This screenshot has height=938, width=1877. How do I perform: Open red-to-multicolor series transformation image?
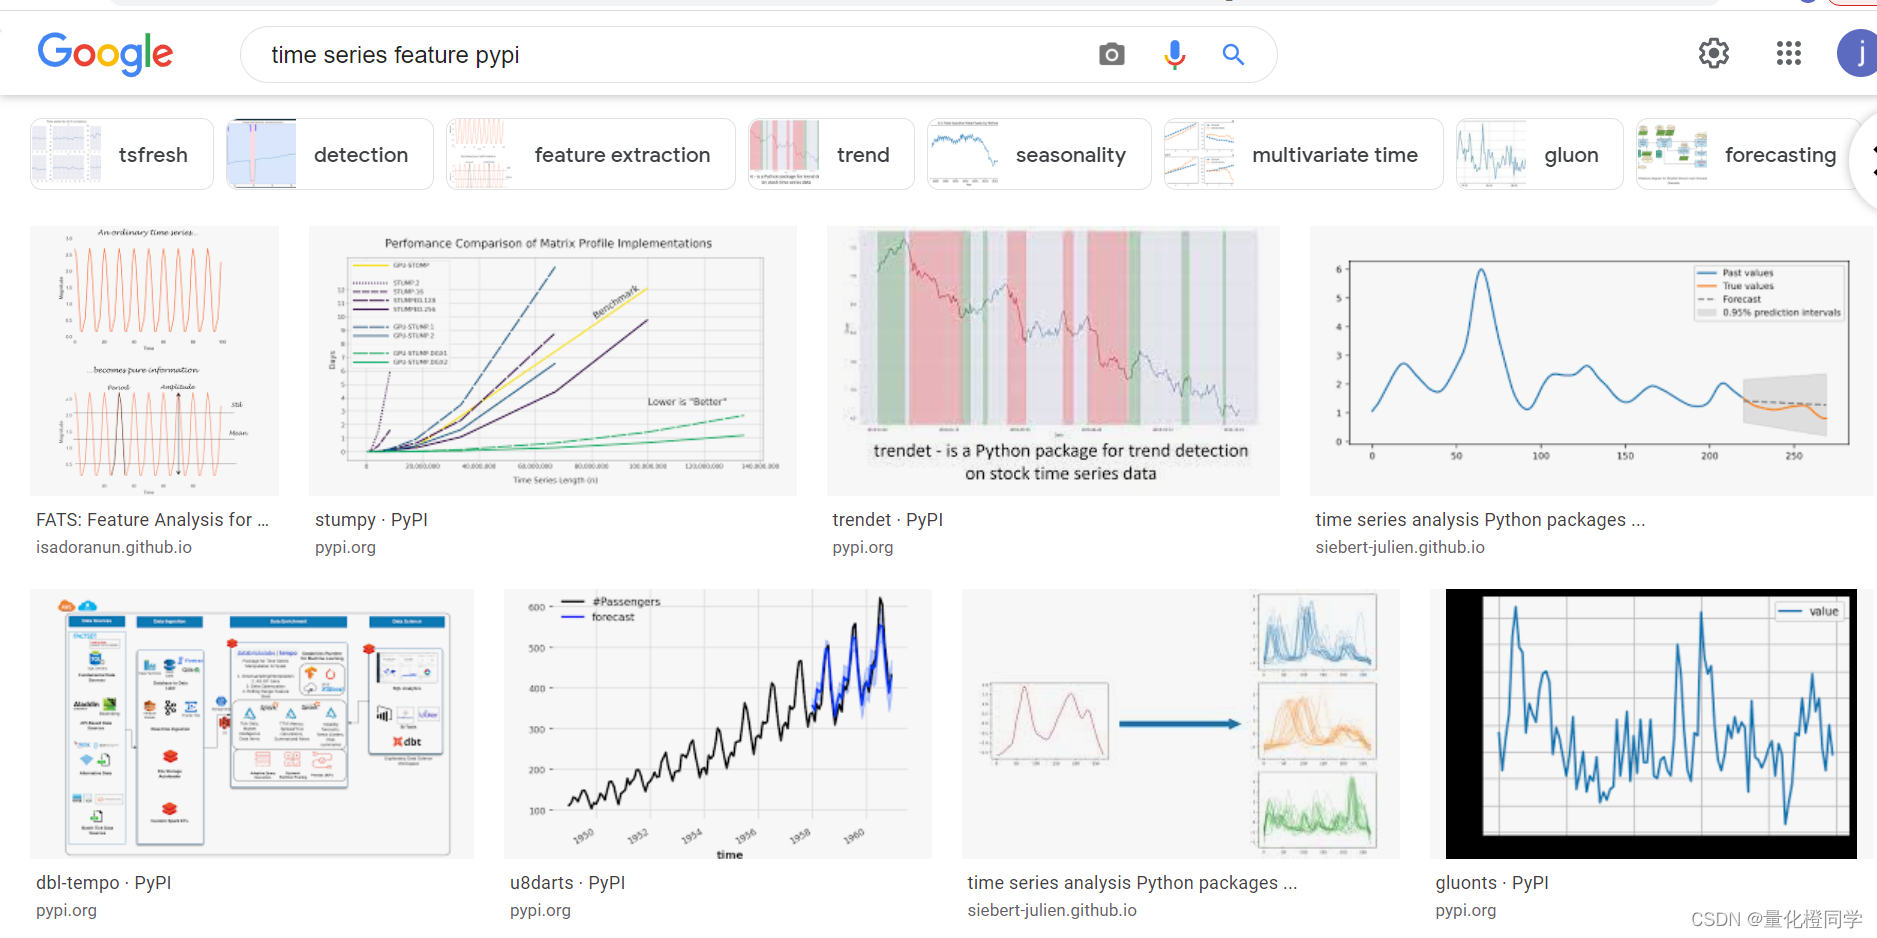click(1181, 724)
